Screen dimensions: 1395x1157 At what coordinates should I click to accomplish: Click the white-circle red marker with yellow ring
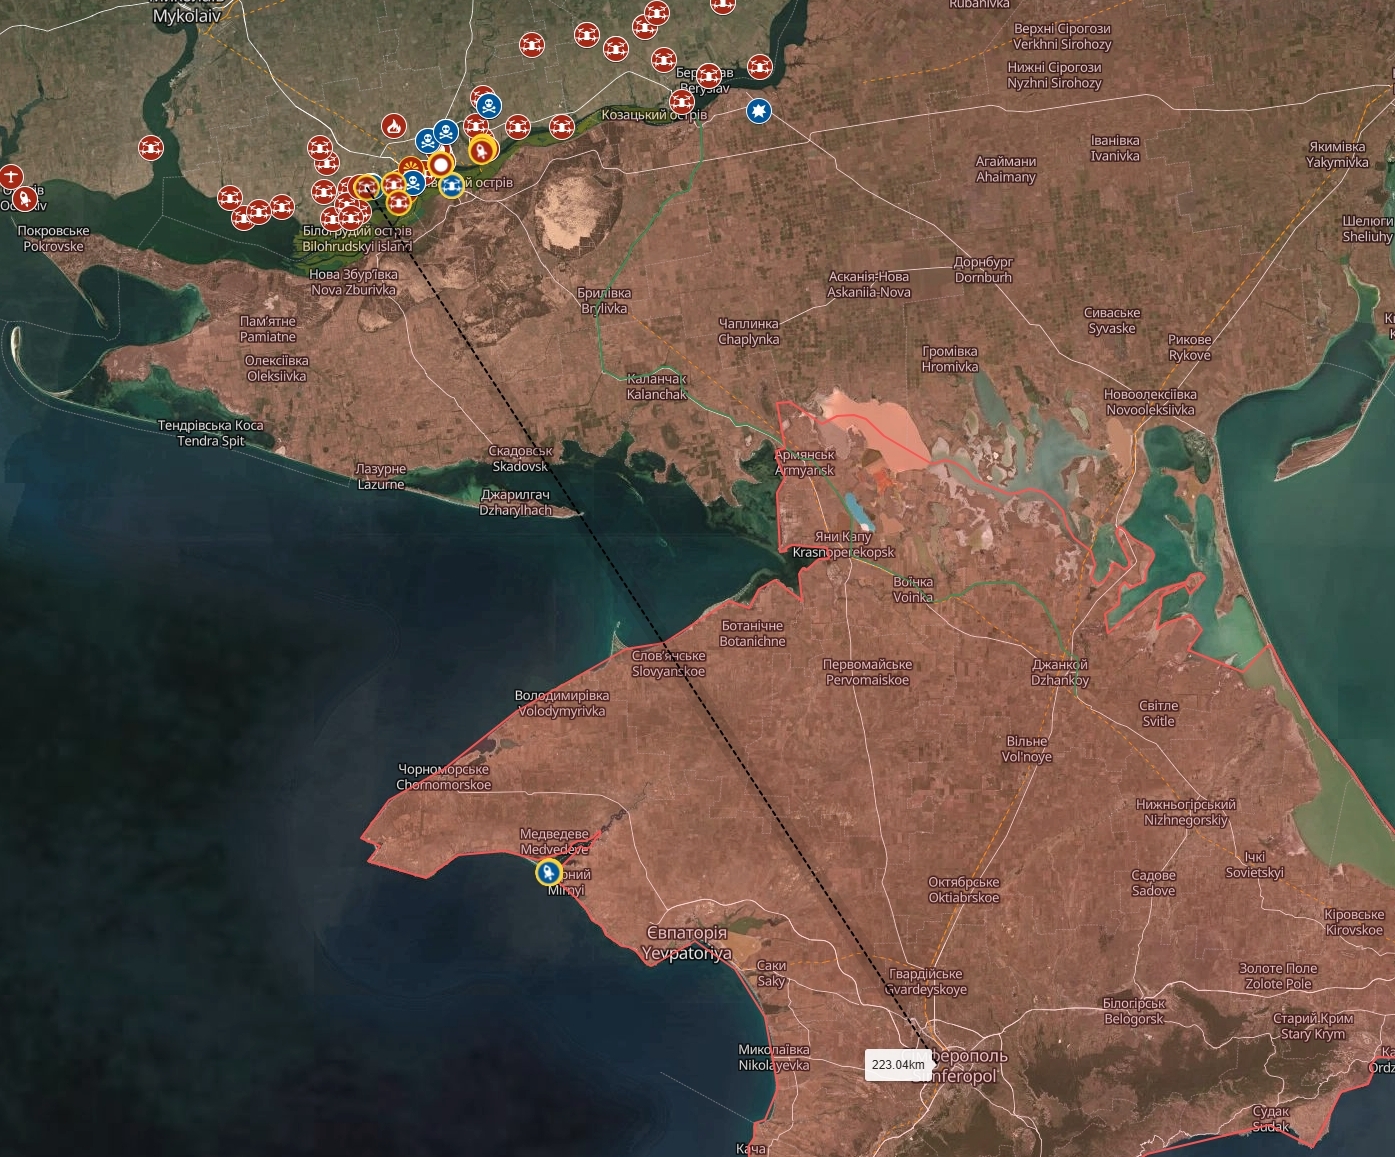click(x=440, y=164)
